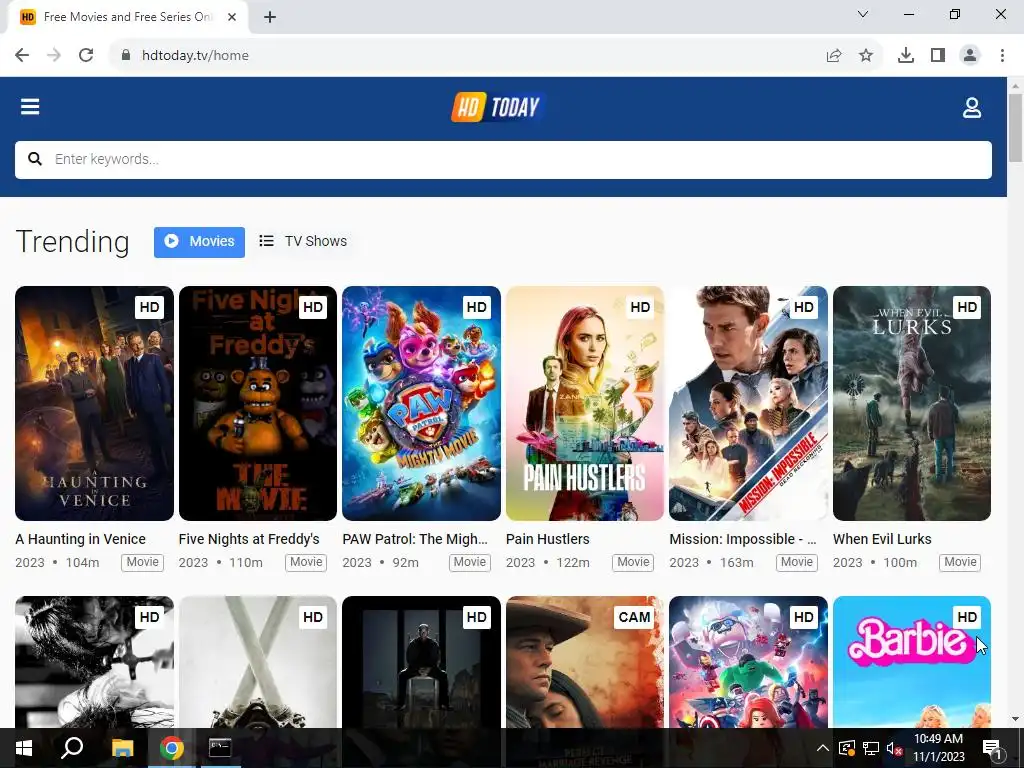The image size is (1024, 768).
Task: Click A Haunting in Venice title link
Action: (80, 539)
